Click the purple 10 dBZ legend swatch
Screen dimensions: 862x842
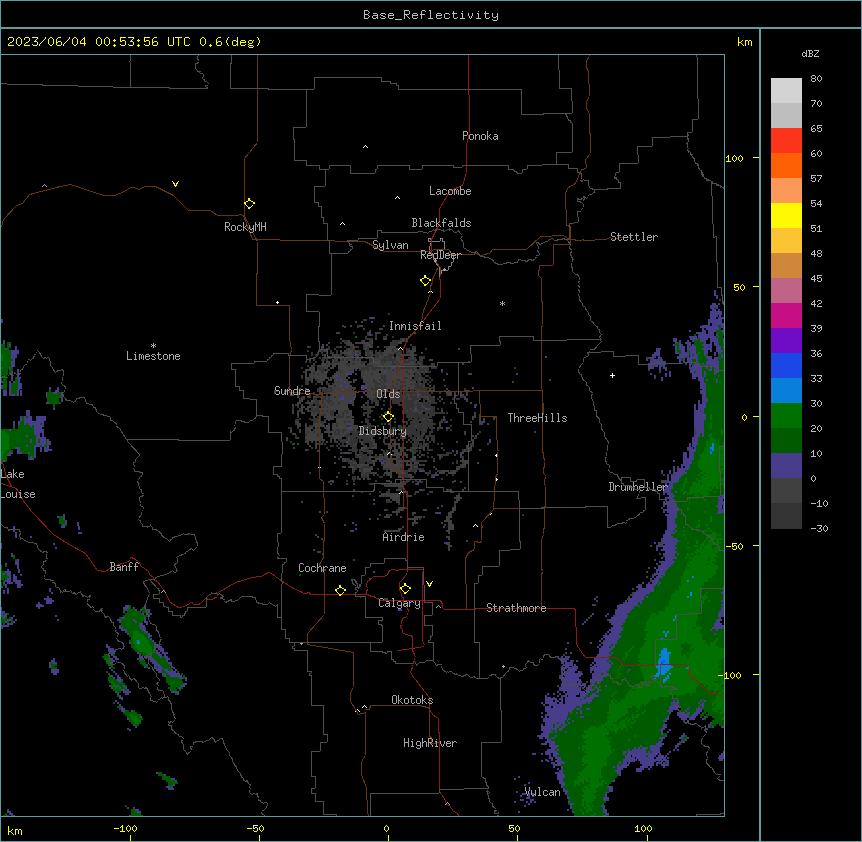tap(786, 466)
